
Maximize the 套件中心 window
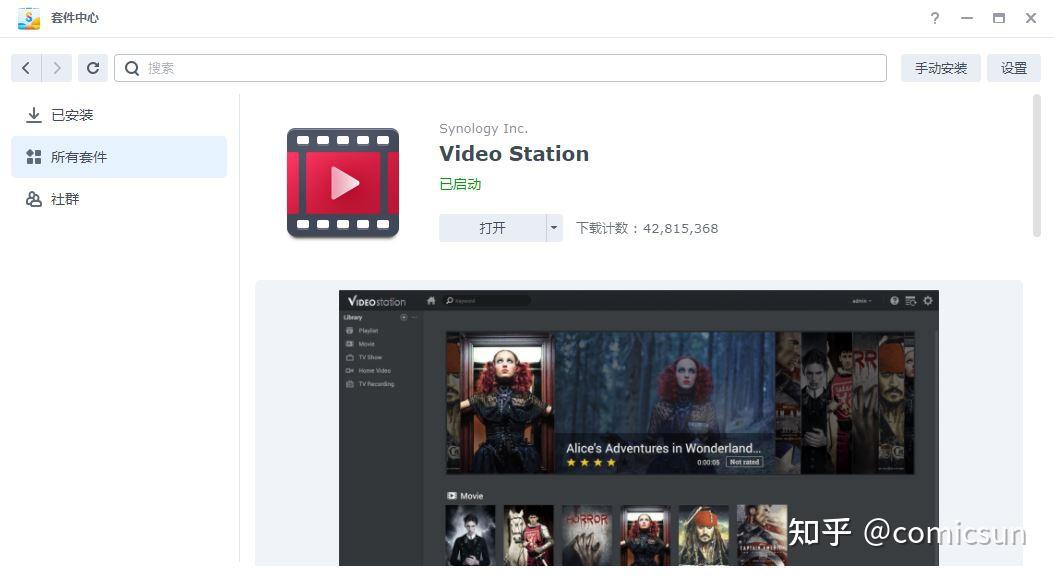pos(999,18)
